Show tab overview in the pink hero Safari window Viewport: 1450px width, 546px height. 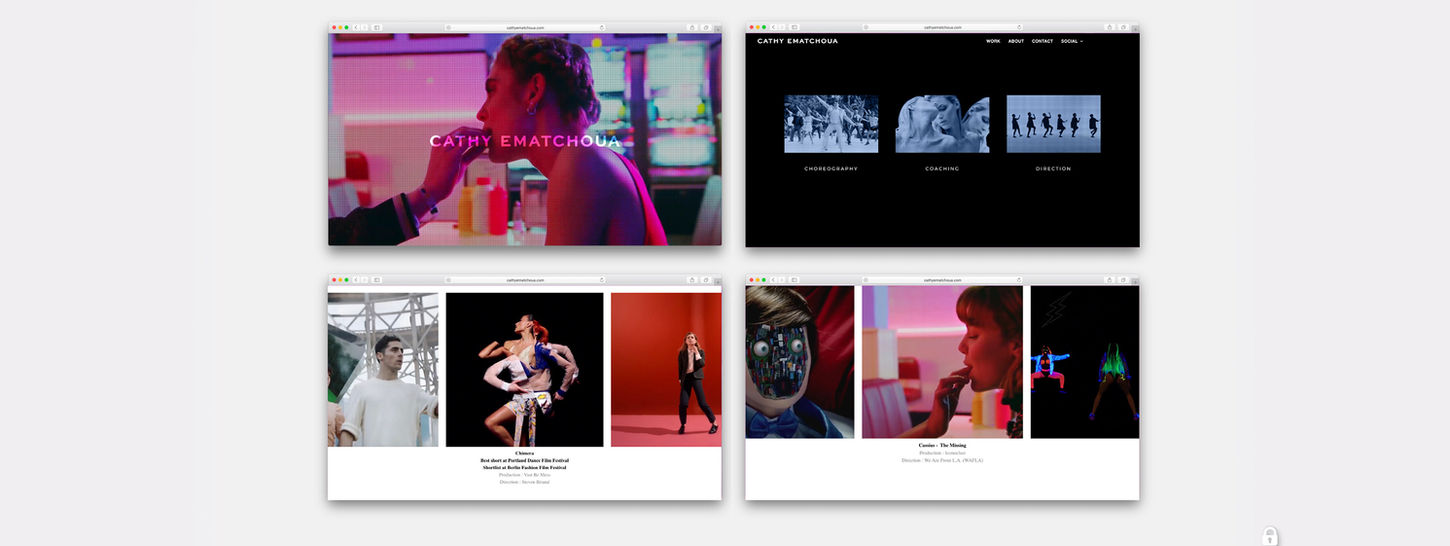tap(706, 28)
